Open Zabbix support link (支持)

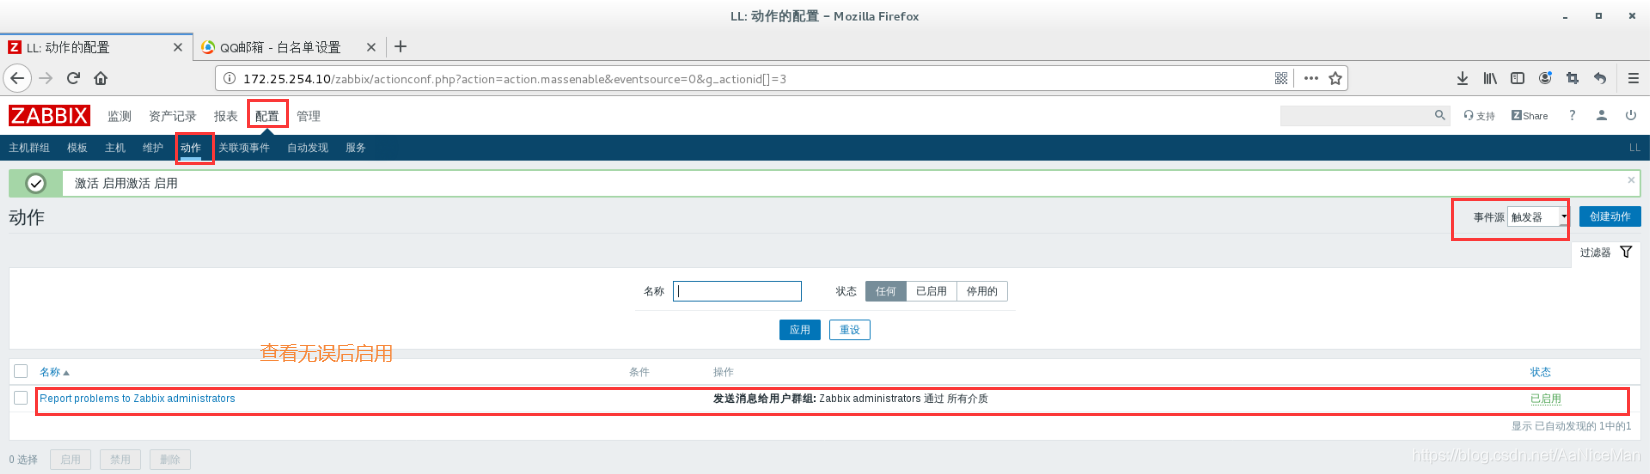(1479, 116)
